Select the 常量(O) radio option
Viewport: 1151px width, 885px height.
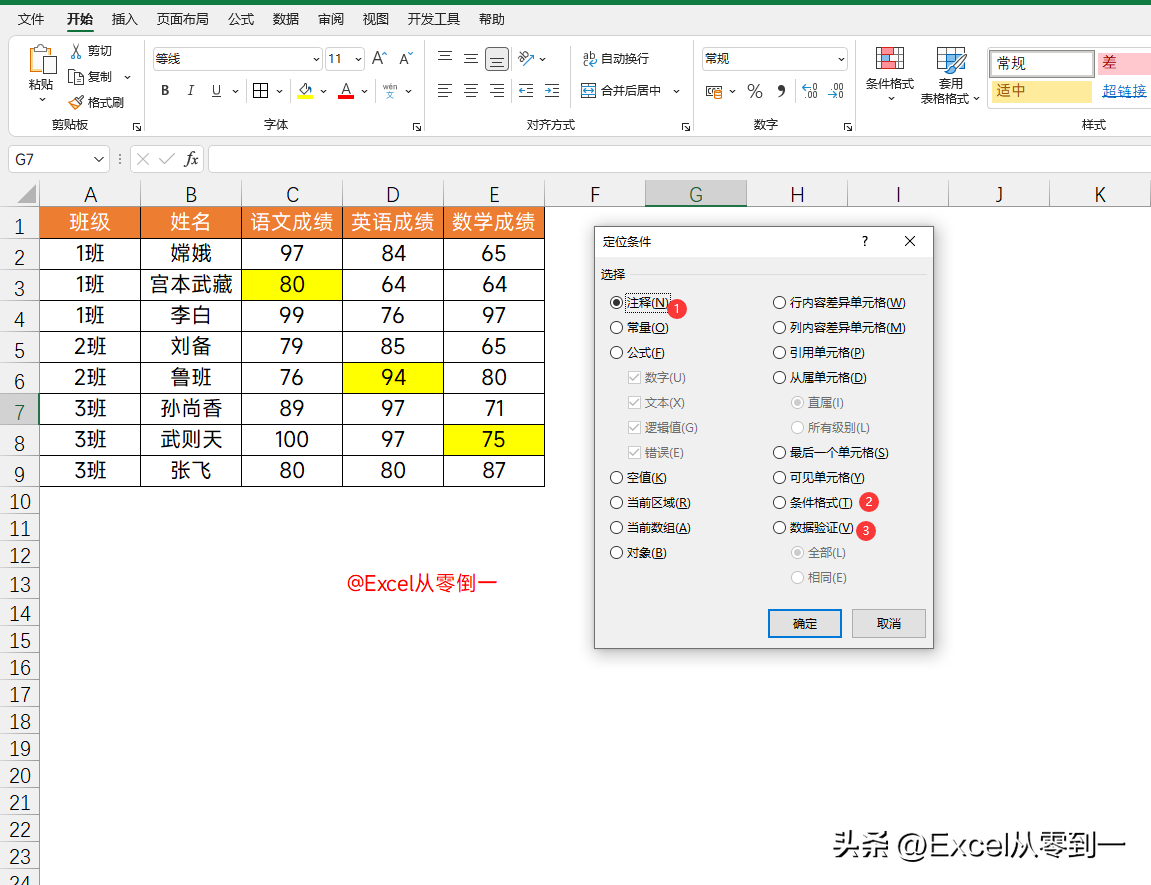[617, 327]
